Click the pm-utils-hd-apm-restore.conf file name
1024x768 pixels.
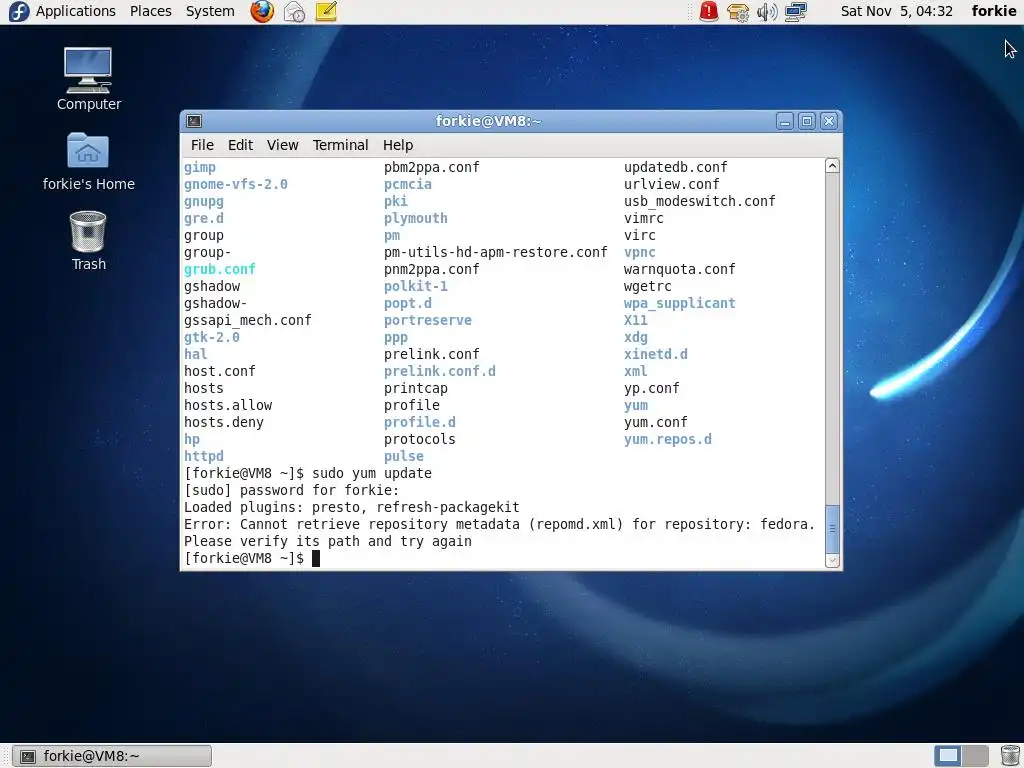click(496, 252)
